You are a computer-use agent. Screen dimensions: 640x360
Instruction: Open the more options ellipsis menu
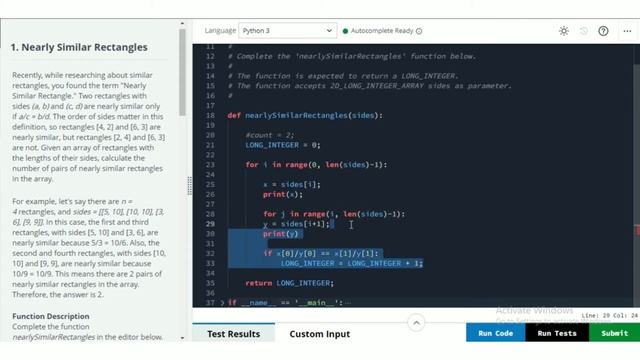click(627, 31)
